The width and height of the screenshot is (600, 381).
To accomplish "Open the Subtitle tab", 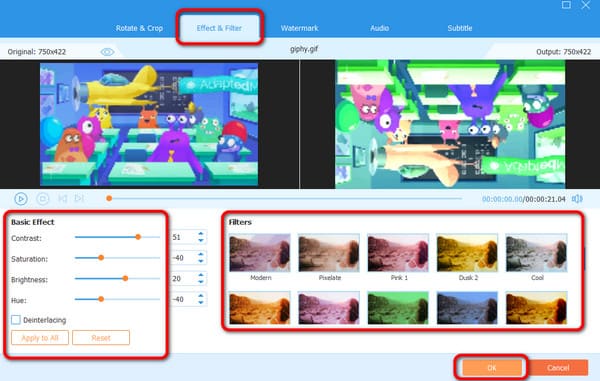I will click(x=460, y=28).
